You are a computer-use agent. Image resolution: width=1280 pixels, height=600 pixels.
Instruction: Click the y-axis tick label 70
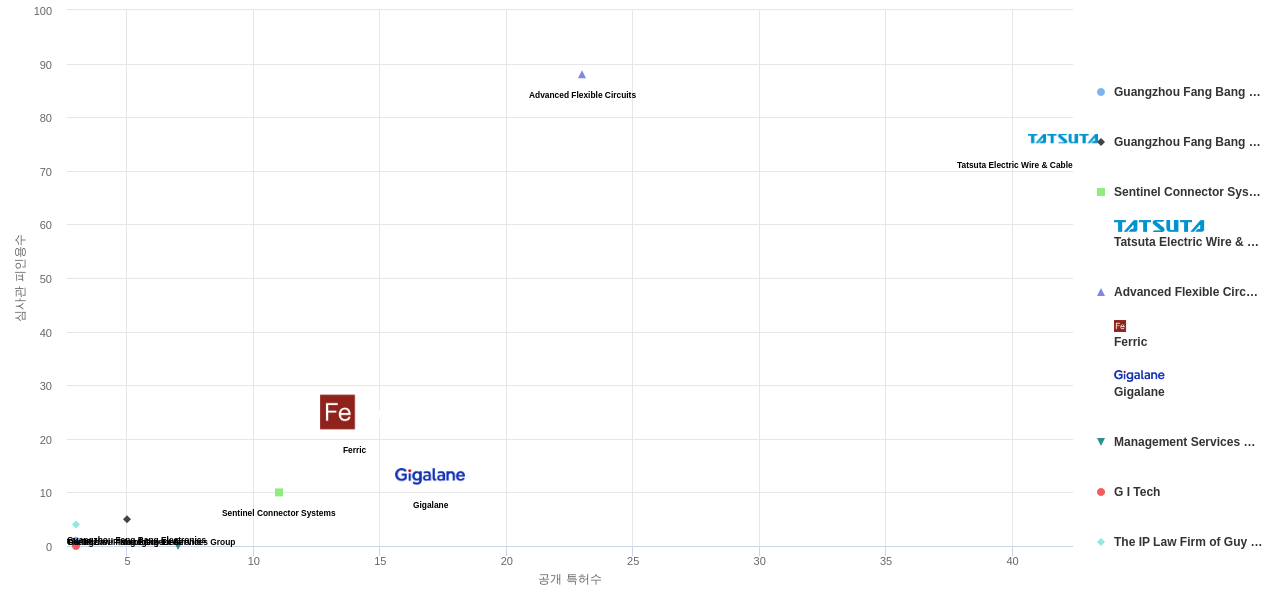pos(46,172)
